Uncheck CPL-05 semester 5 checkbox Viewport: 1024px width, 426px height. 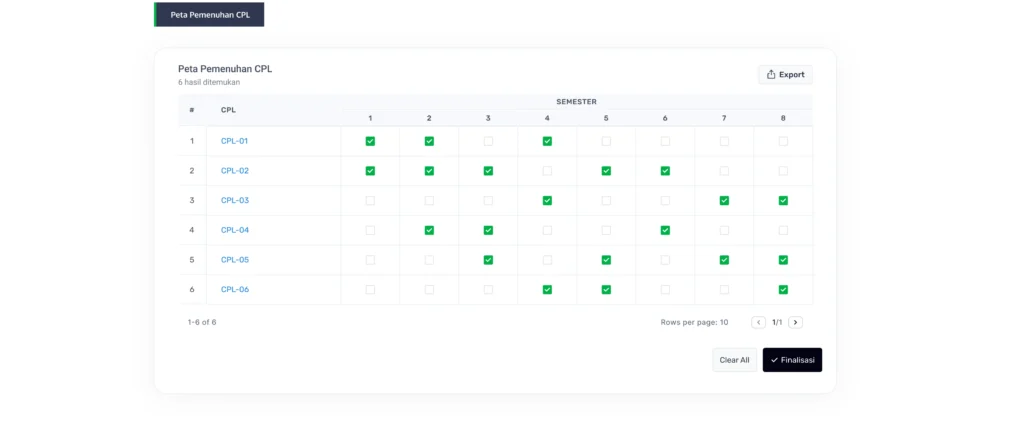click(606, 260)
